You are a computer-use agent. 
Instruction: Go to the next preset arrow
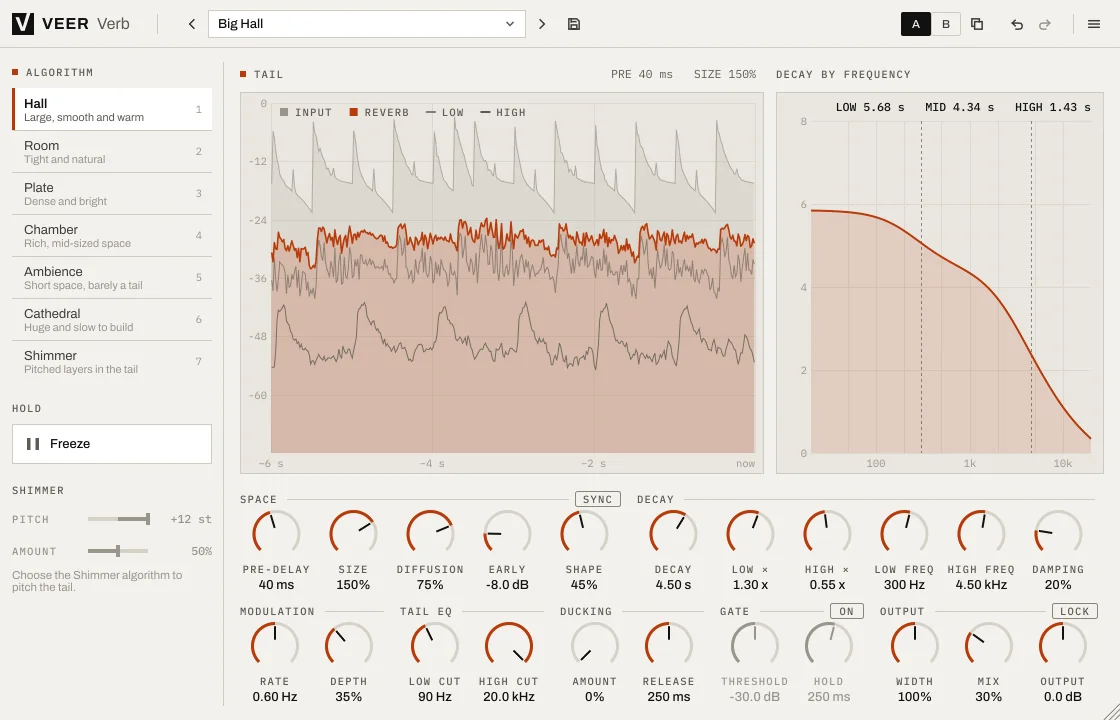coord(542,24)
